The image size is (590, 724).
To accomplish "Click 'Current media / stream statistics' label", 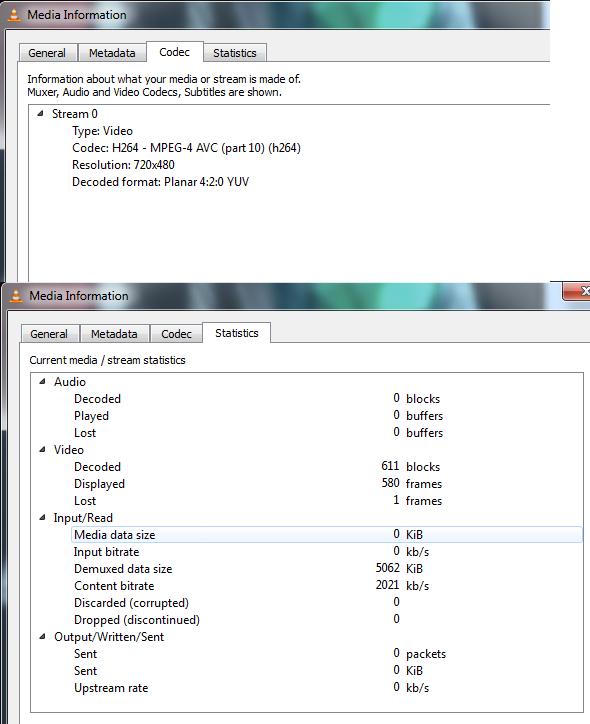I will coord(108,360).
